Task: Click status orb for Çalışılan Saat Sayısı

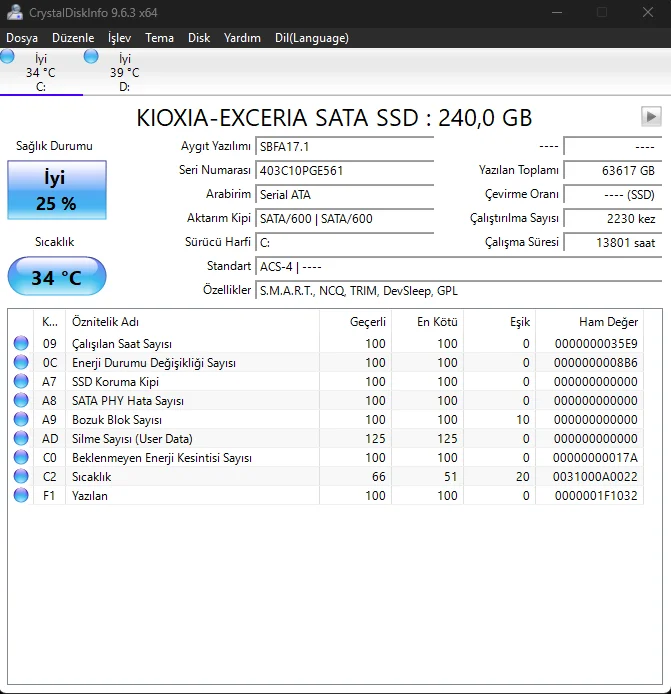Action: pos(21,344)
